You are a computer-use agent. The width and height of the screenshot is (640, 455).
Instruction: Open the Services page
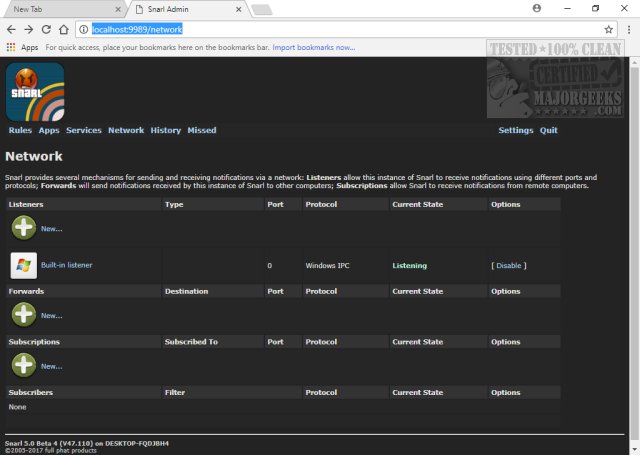[x=84, y=130]
